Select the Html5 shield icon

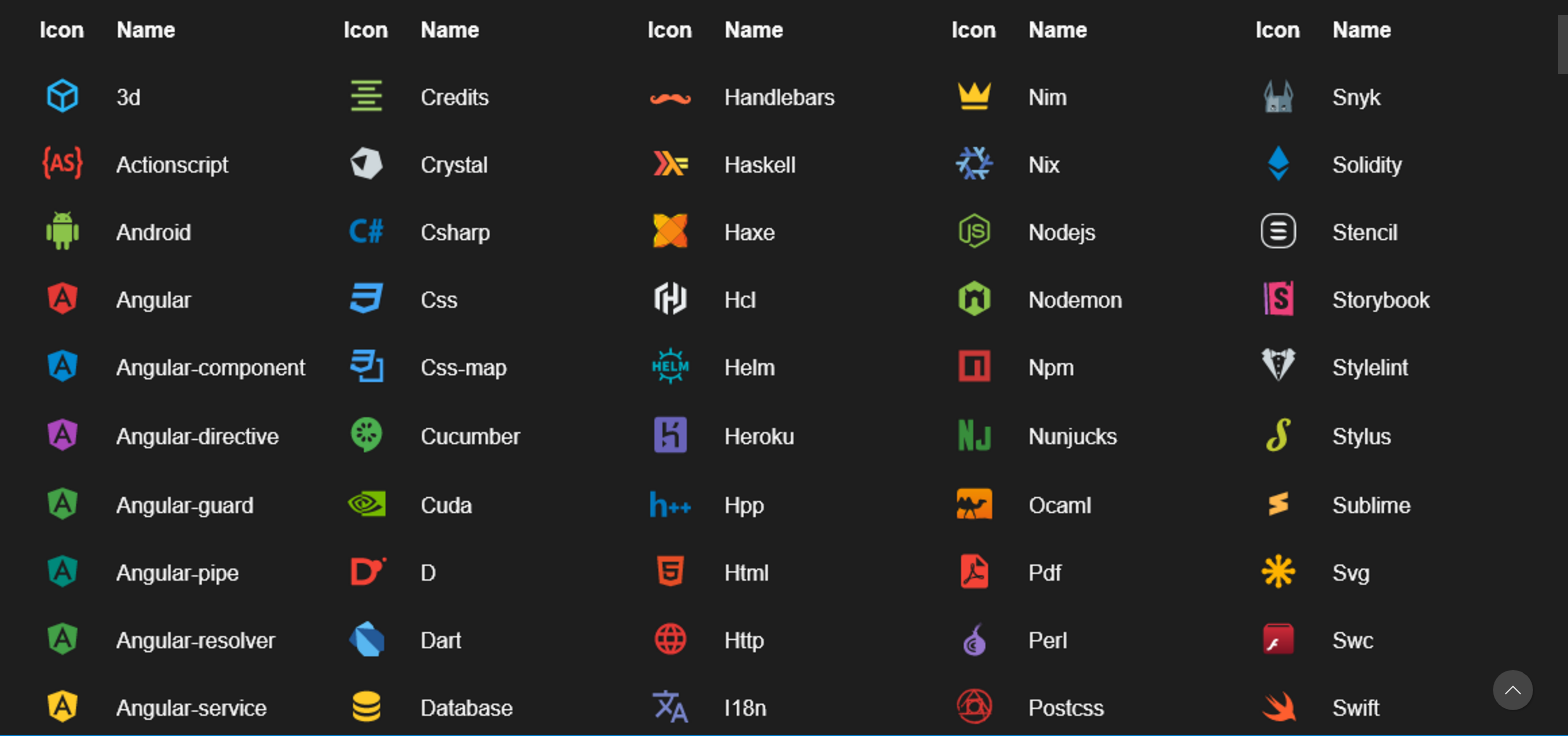point(670,572)
